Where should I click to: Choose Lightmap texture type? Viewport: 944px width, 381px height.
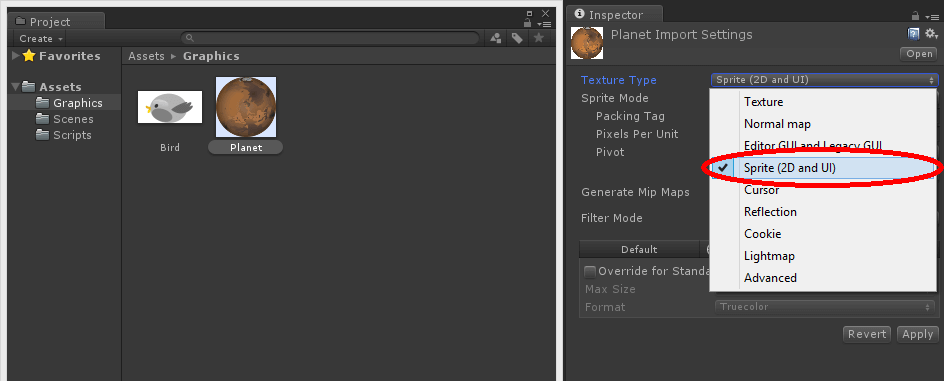pyautogui.click(x=823, y=256)
